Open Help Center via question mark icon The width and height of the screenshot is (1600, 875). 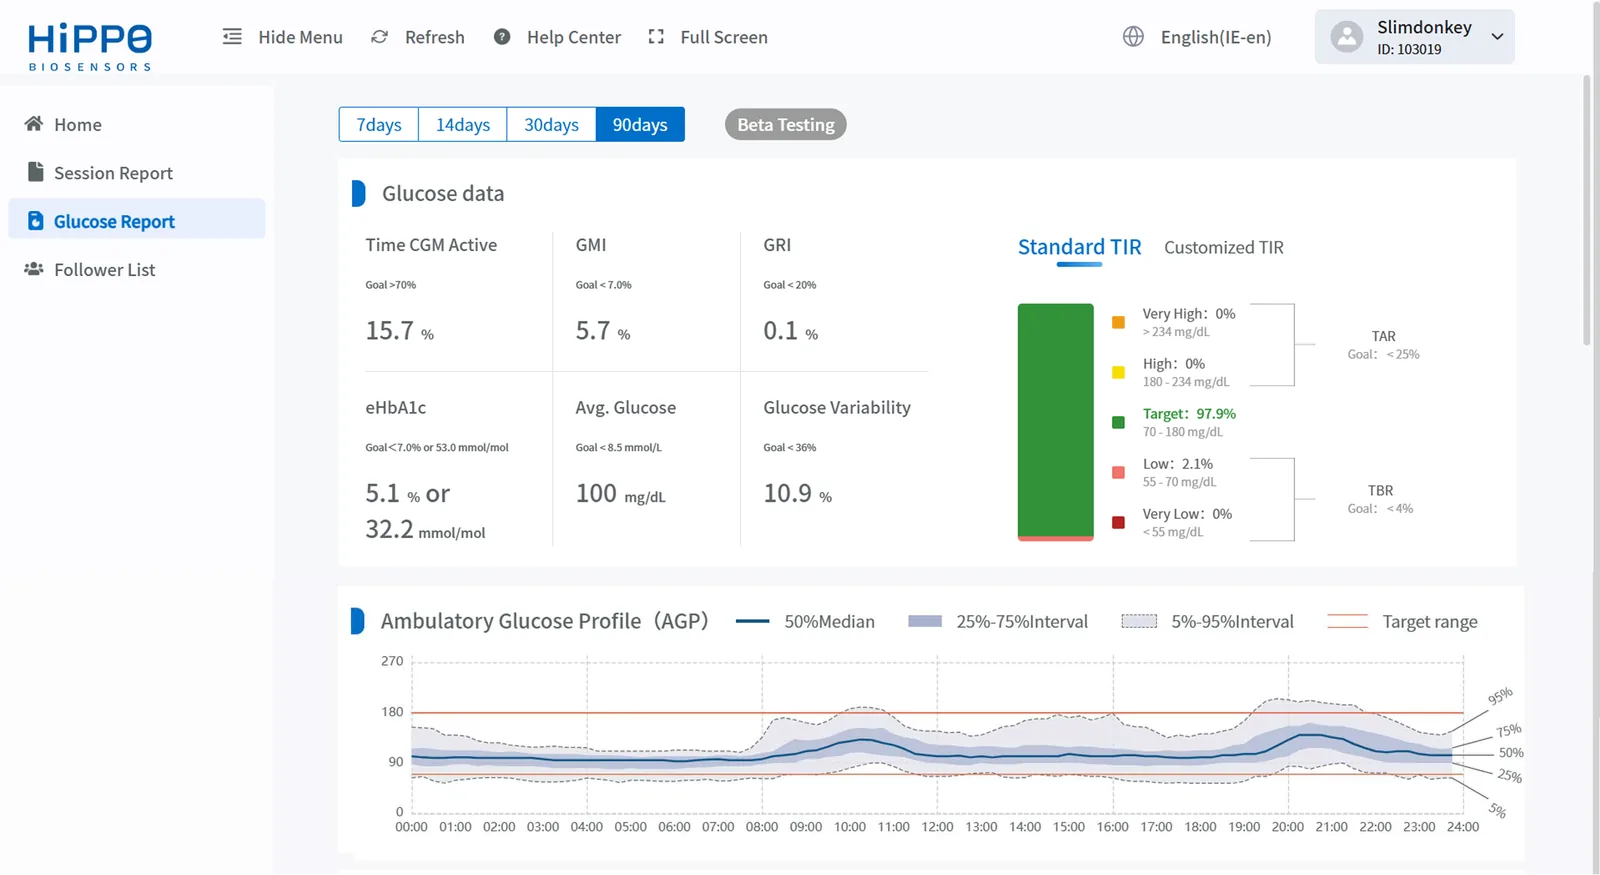pyautogui.click(x=502, y=37)
